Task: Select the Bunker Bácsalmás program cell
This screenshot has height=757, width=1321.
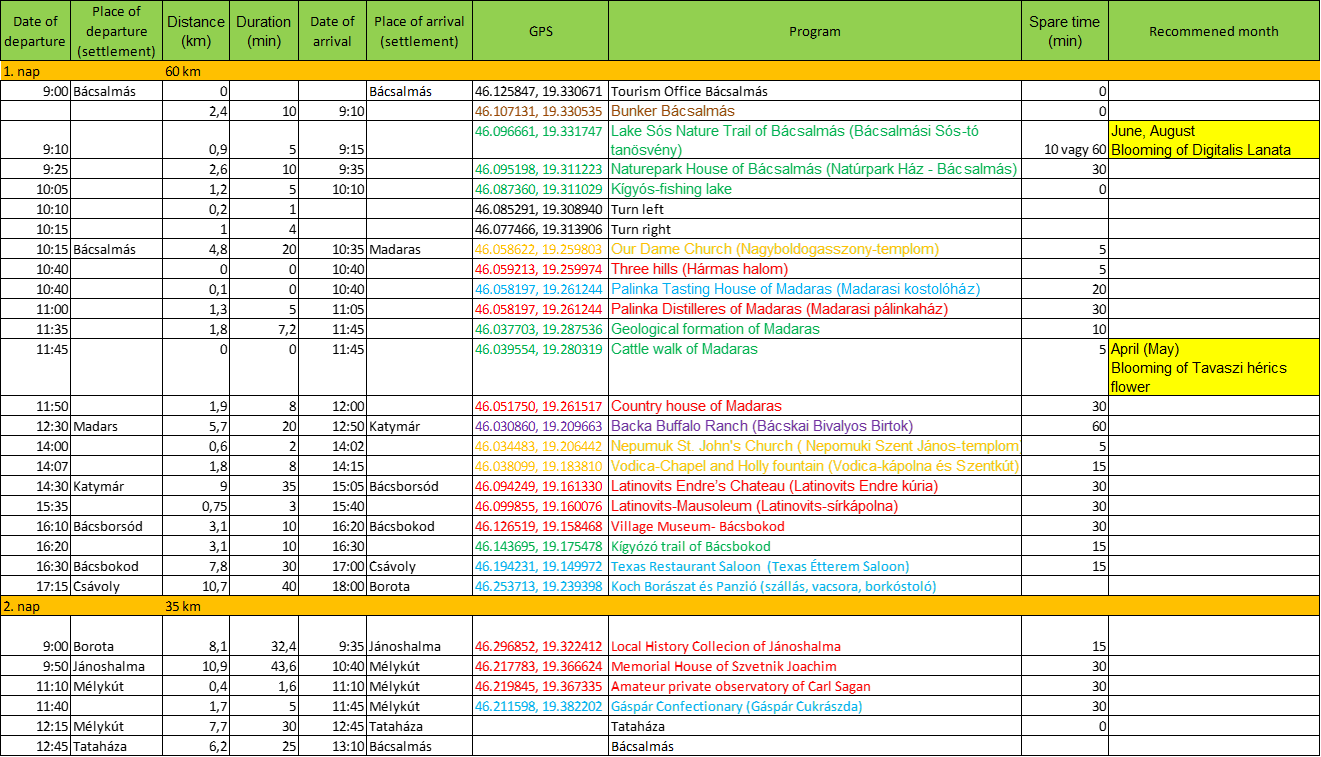Action: pyautogui.click(x=672, y=111)
